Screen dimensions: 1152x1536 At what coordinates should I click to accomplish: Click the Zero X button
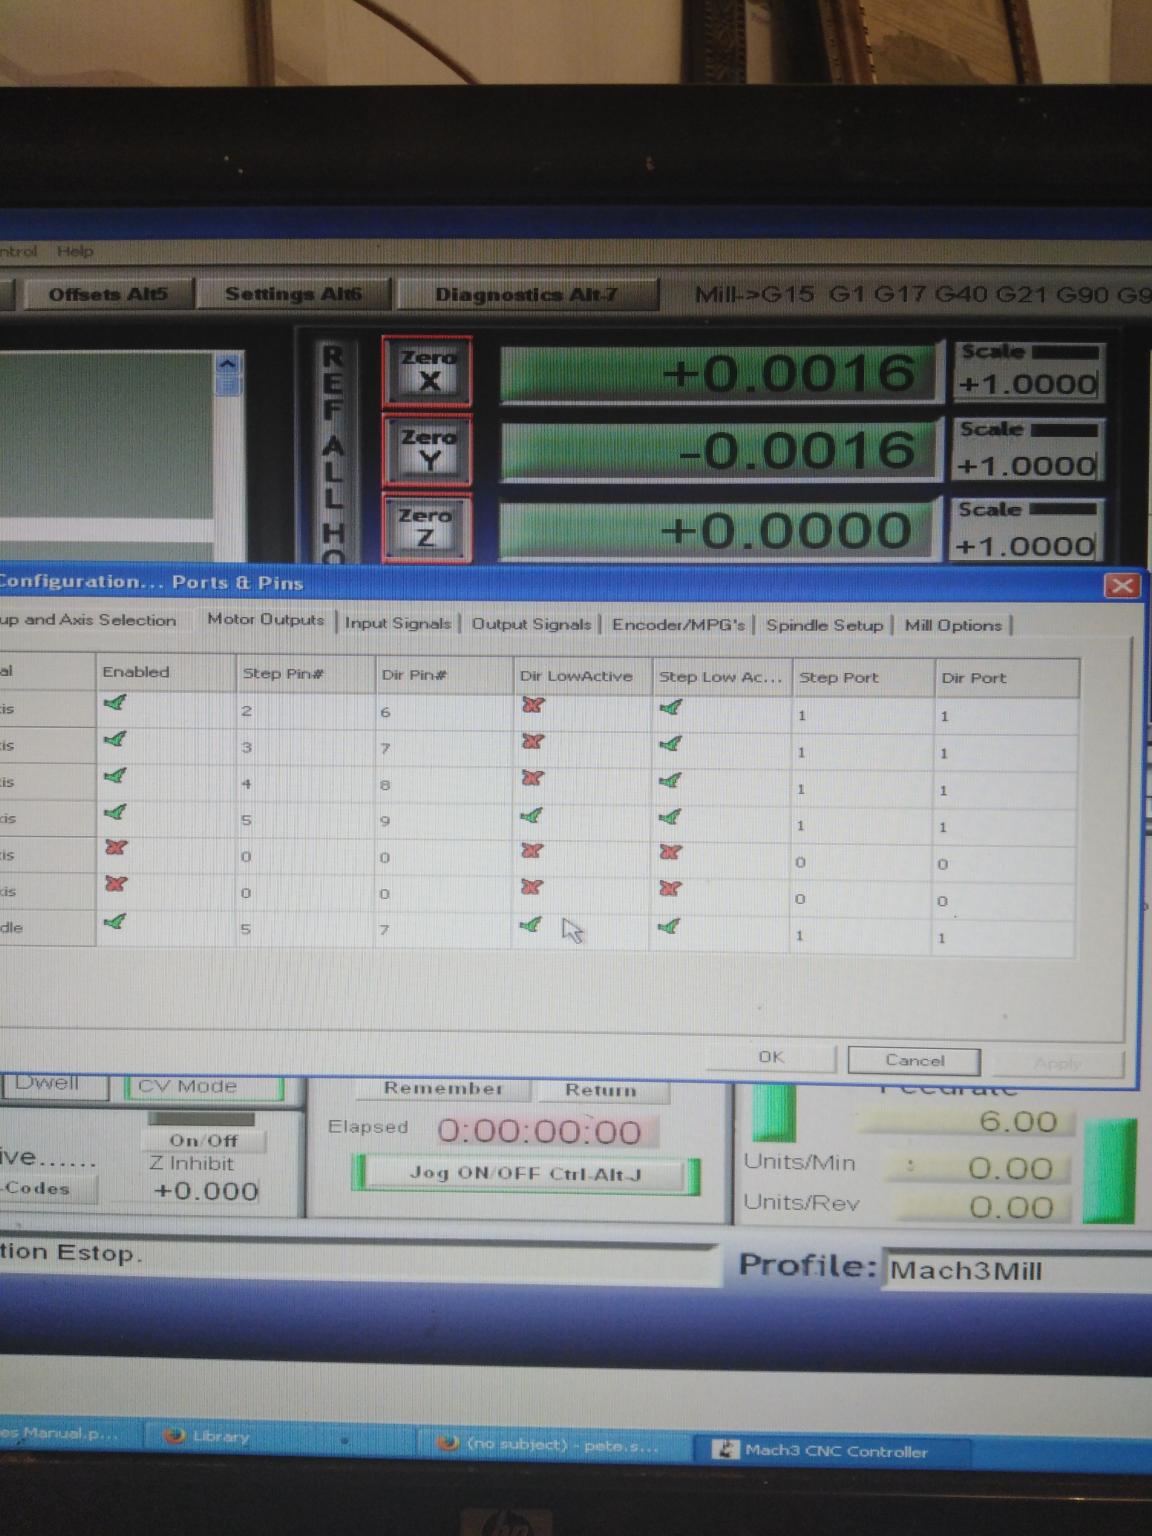(x=427, y=371)
